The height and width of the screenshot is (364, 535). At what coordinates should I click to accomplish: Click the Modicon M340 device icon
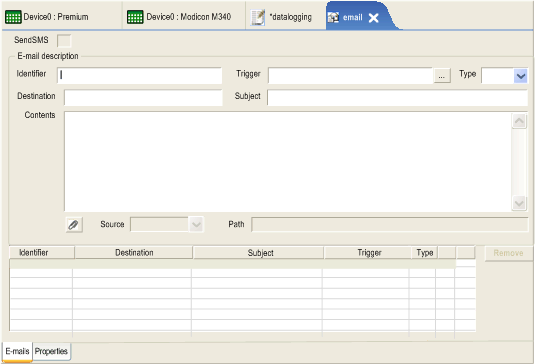point(135,17)
